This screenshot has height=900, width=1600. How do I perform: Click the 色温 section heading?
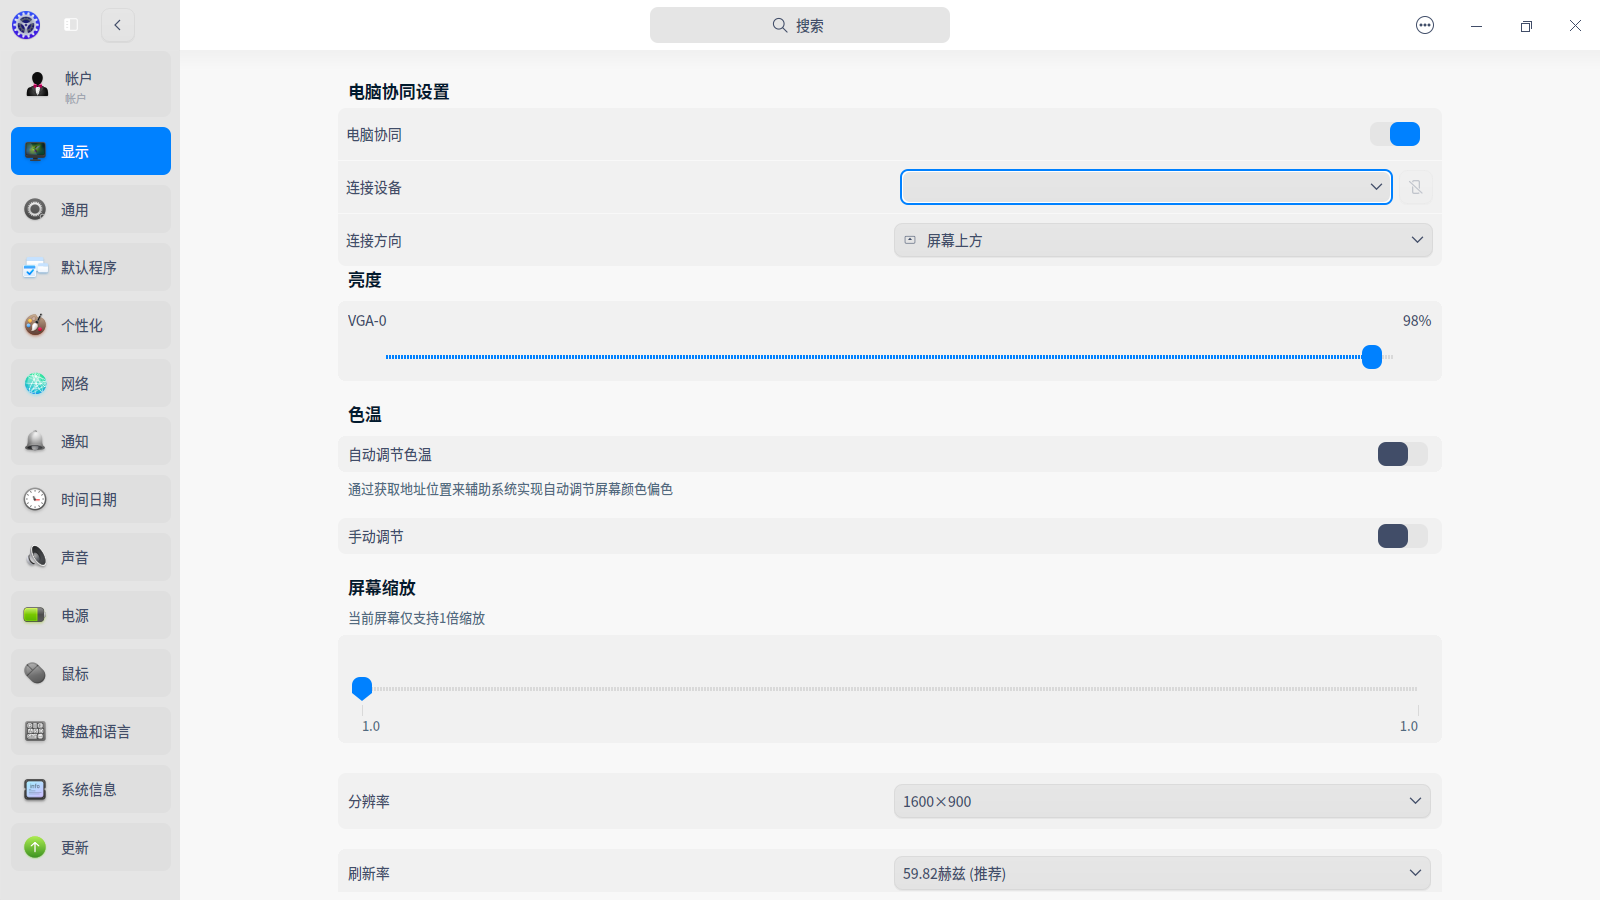point(365,414)
